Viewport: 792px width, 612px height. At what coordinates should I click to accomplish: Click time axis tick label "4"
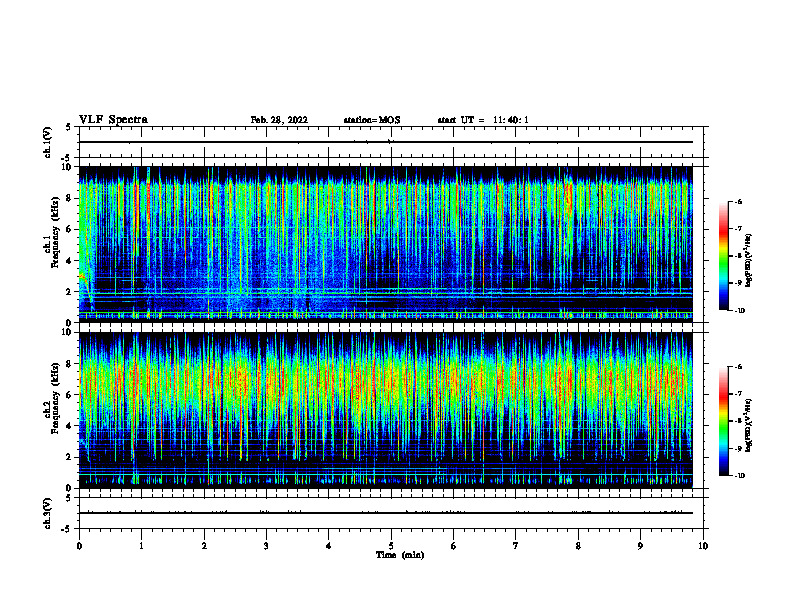point(329,546)
